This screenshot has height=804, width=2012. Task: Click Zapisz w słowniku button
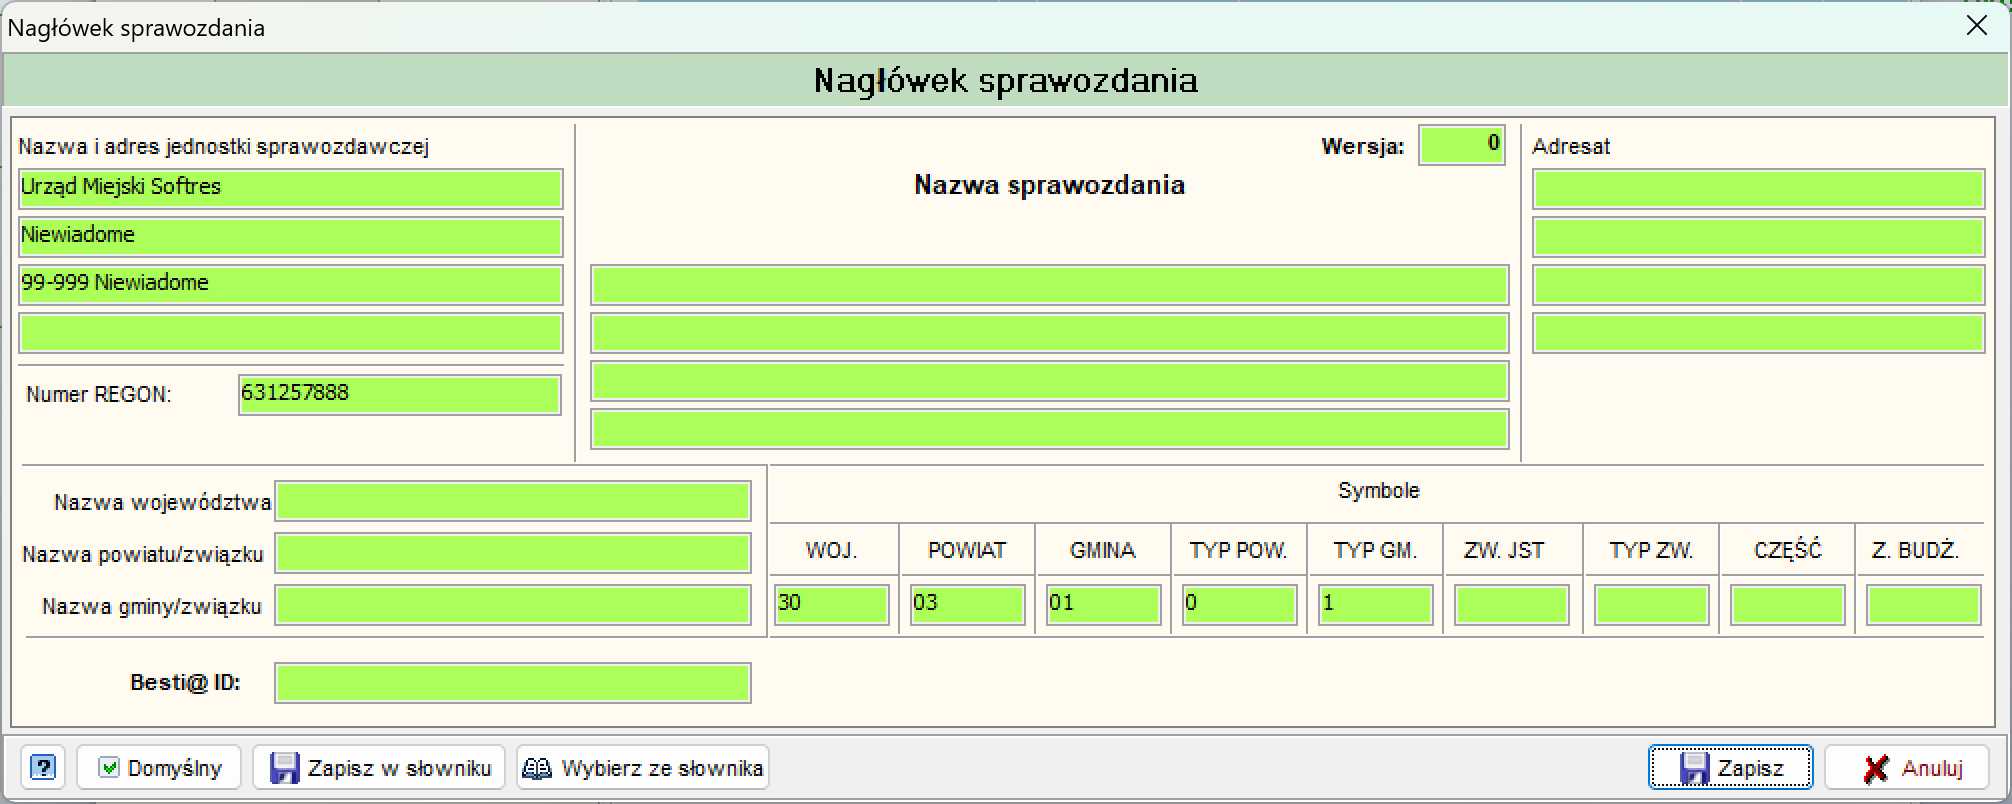tap(379, 768)
